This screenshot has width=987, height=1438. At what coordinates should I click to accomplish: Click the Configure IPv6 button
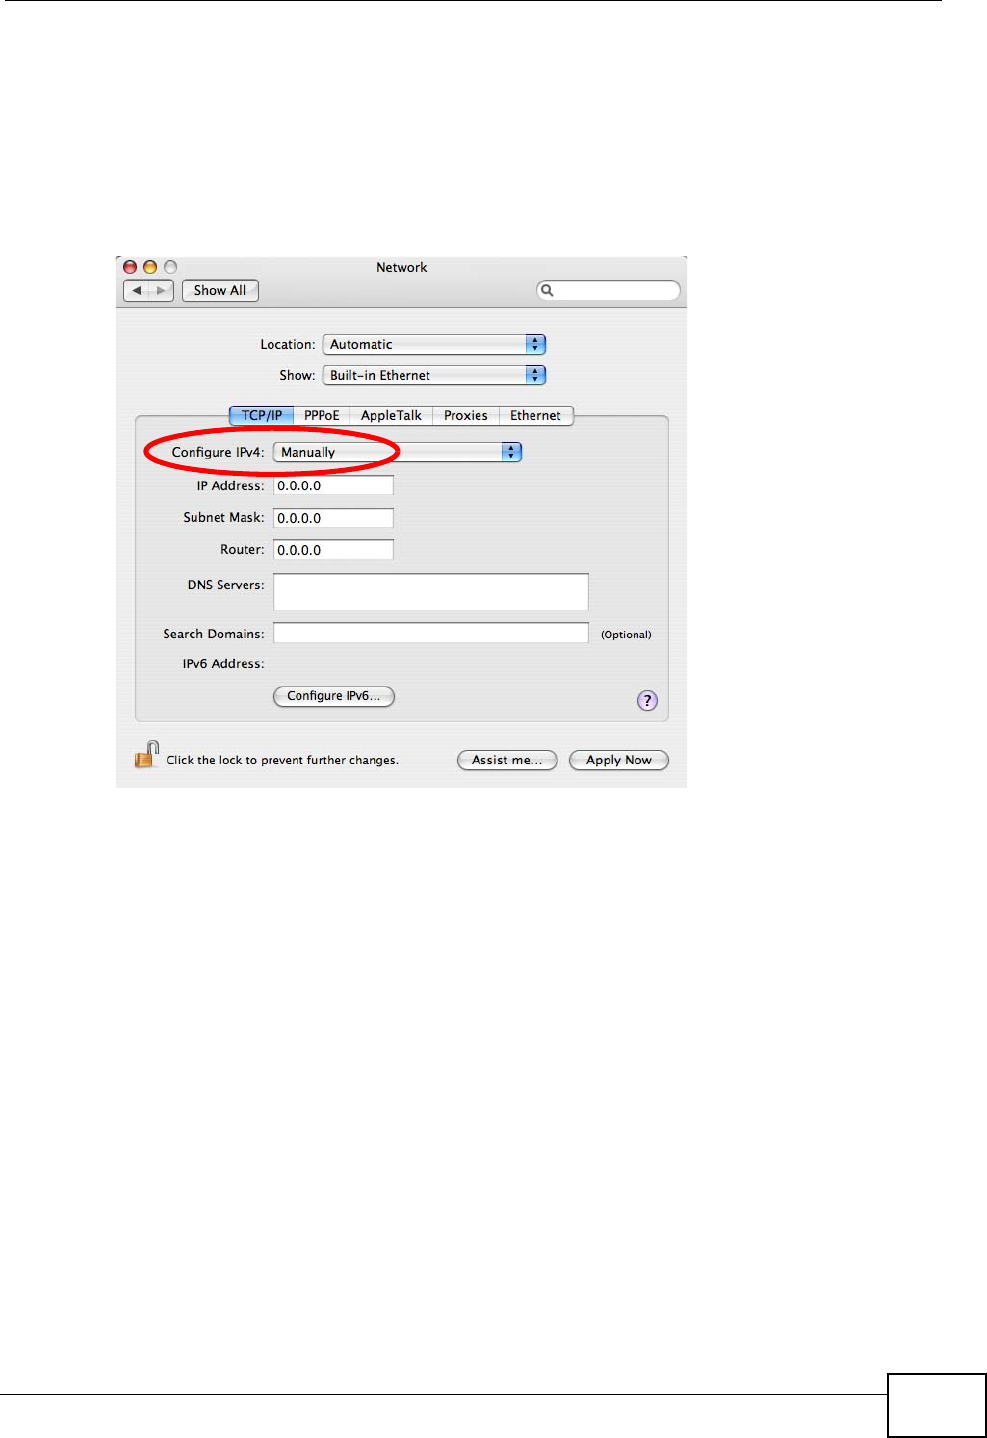click(x=334, y=696)
